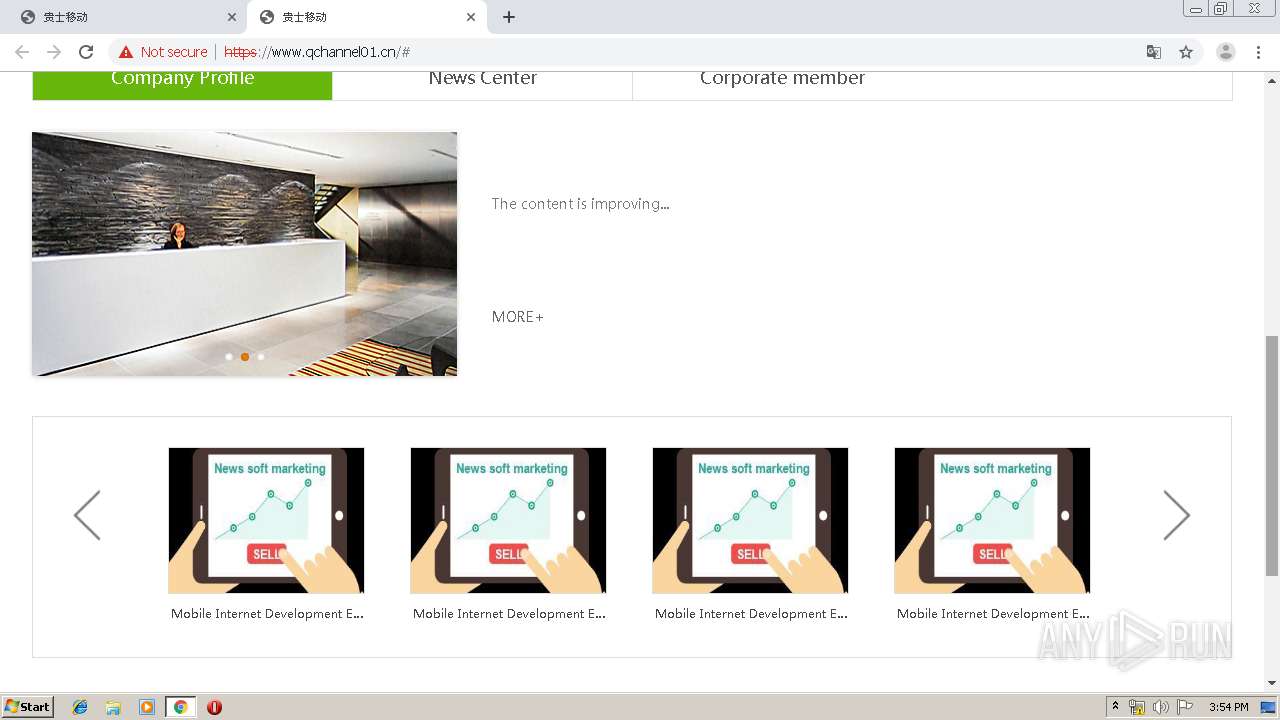Click the reception desk slideshow image
Screen dimensions: 1280x720
(x=244, y=254)
